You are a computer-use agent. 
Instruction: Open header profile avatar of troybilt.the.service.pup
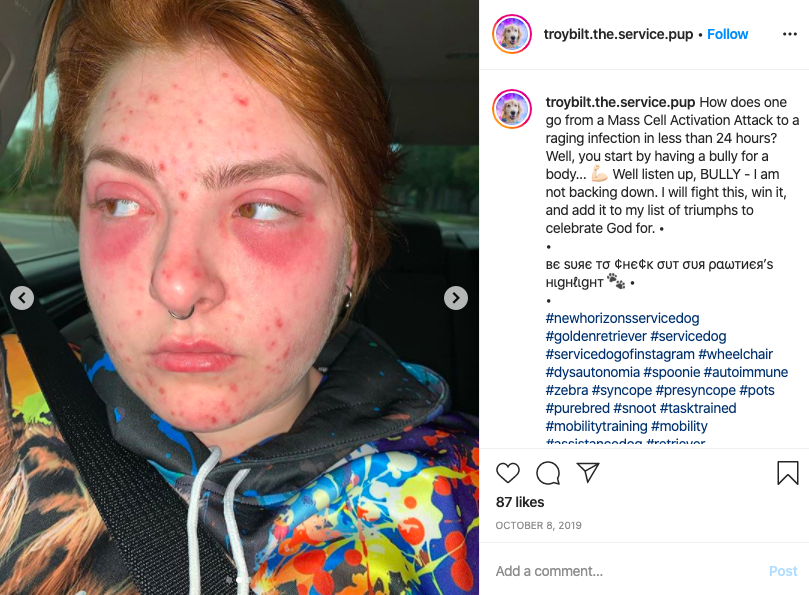tap(511, 34)
